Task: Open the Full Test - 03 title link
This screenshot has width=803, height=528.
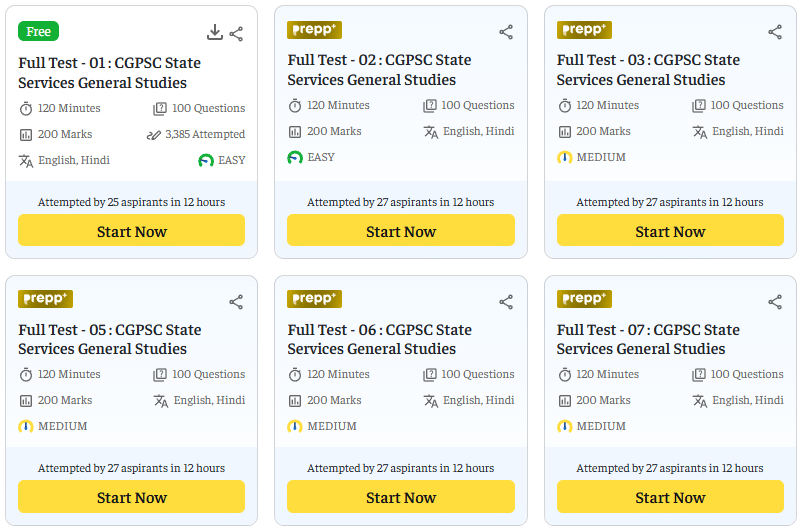Action: pyautogui.click(x=648, y=70)
